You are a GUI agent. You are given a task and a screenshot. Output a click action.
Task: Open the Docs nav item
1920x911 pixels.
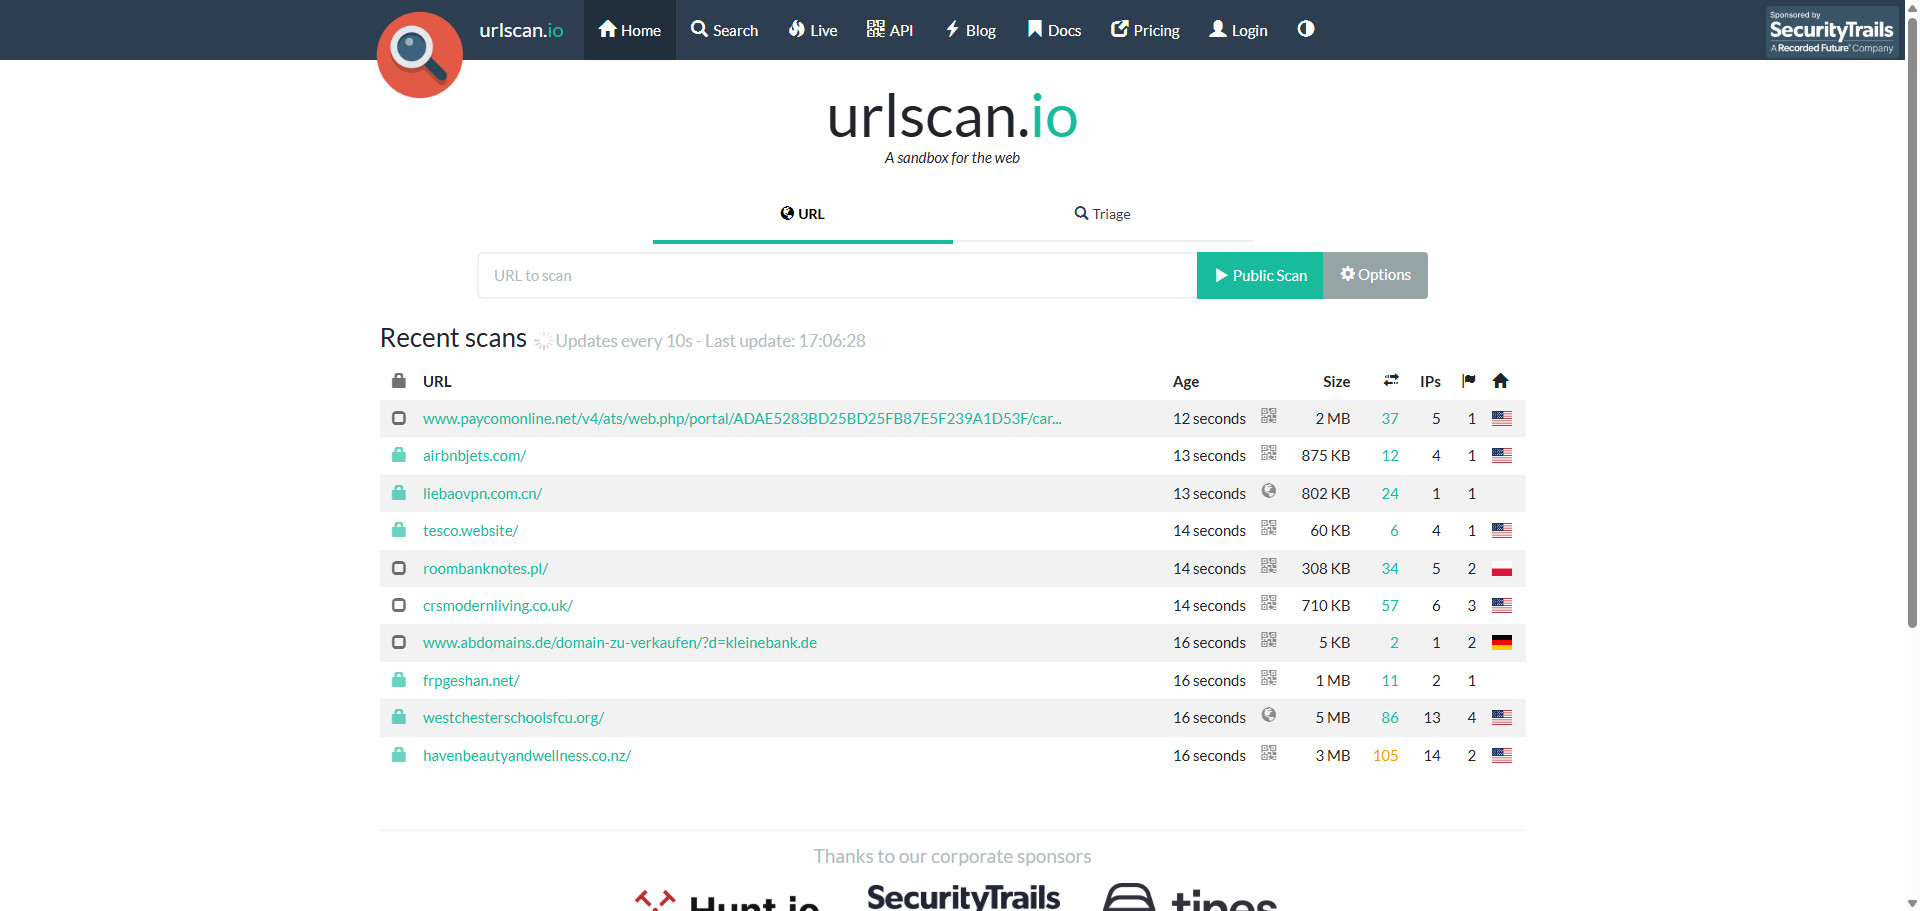1055,30
